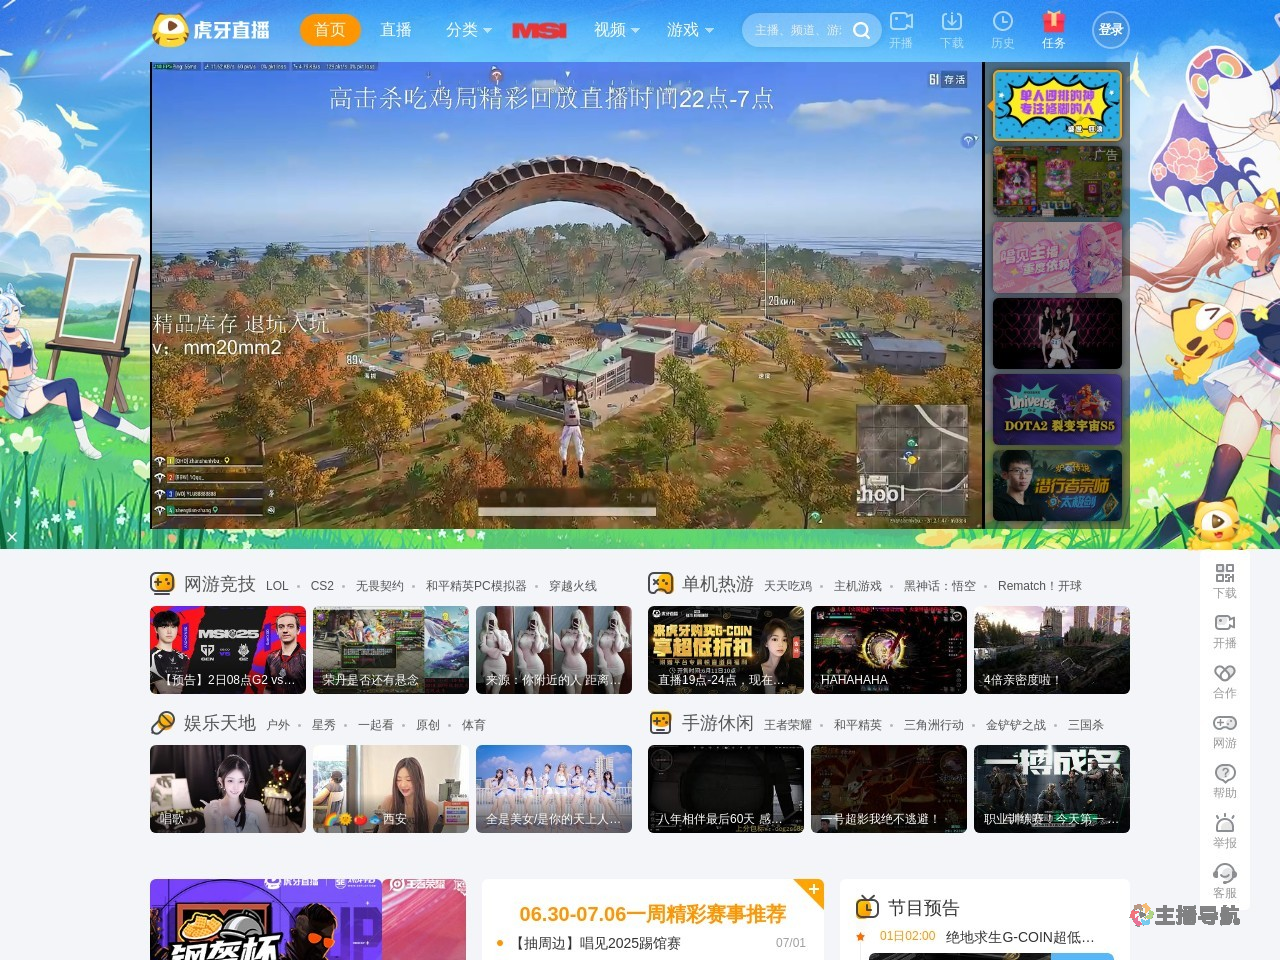The width and height of the screenshot is (1280, 960).
Task: Open the 黑神话：悟空 category link
Action: click(x=940, y=586)
